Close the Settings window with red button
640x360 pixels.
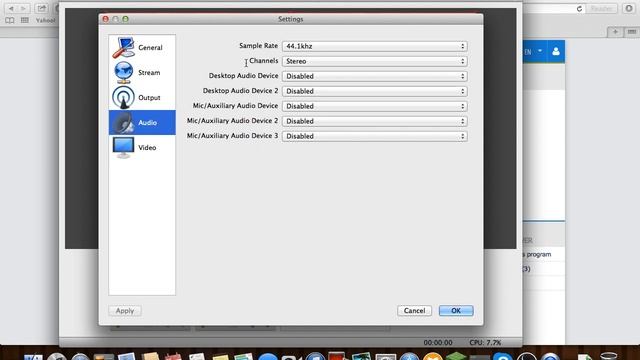pyautogui.click(x=106, y=19)
